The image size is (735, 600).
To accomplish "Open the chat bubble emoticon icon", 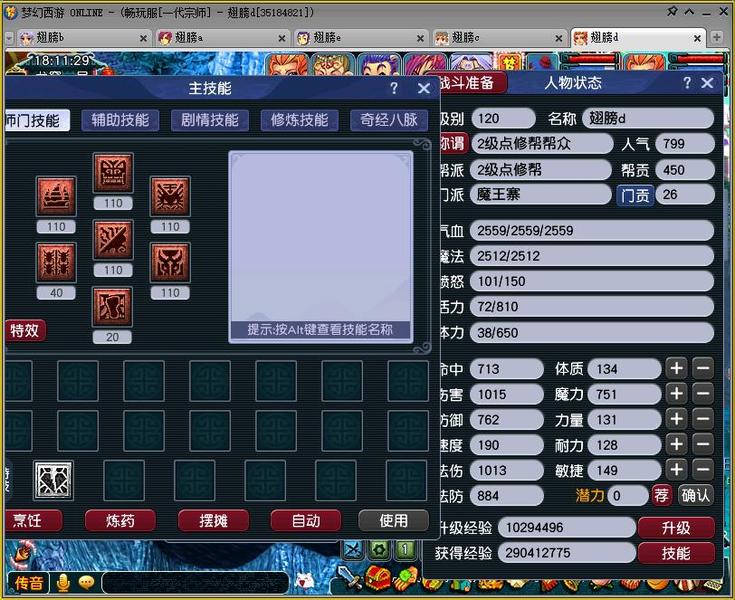I will (86, 582).
